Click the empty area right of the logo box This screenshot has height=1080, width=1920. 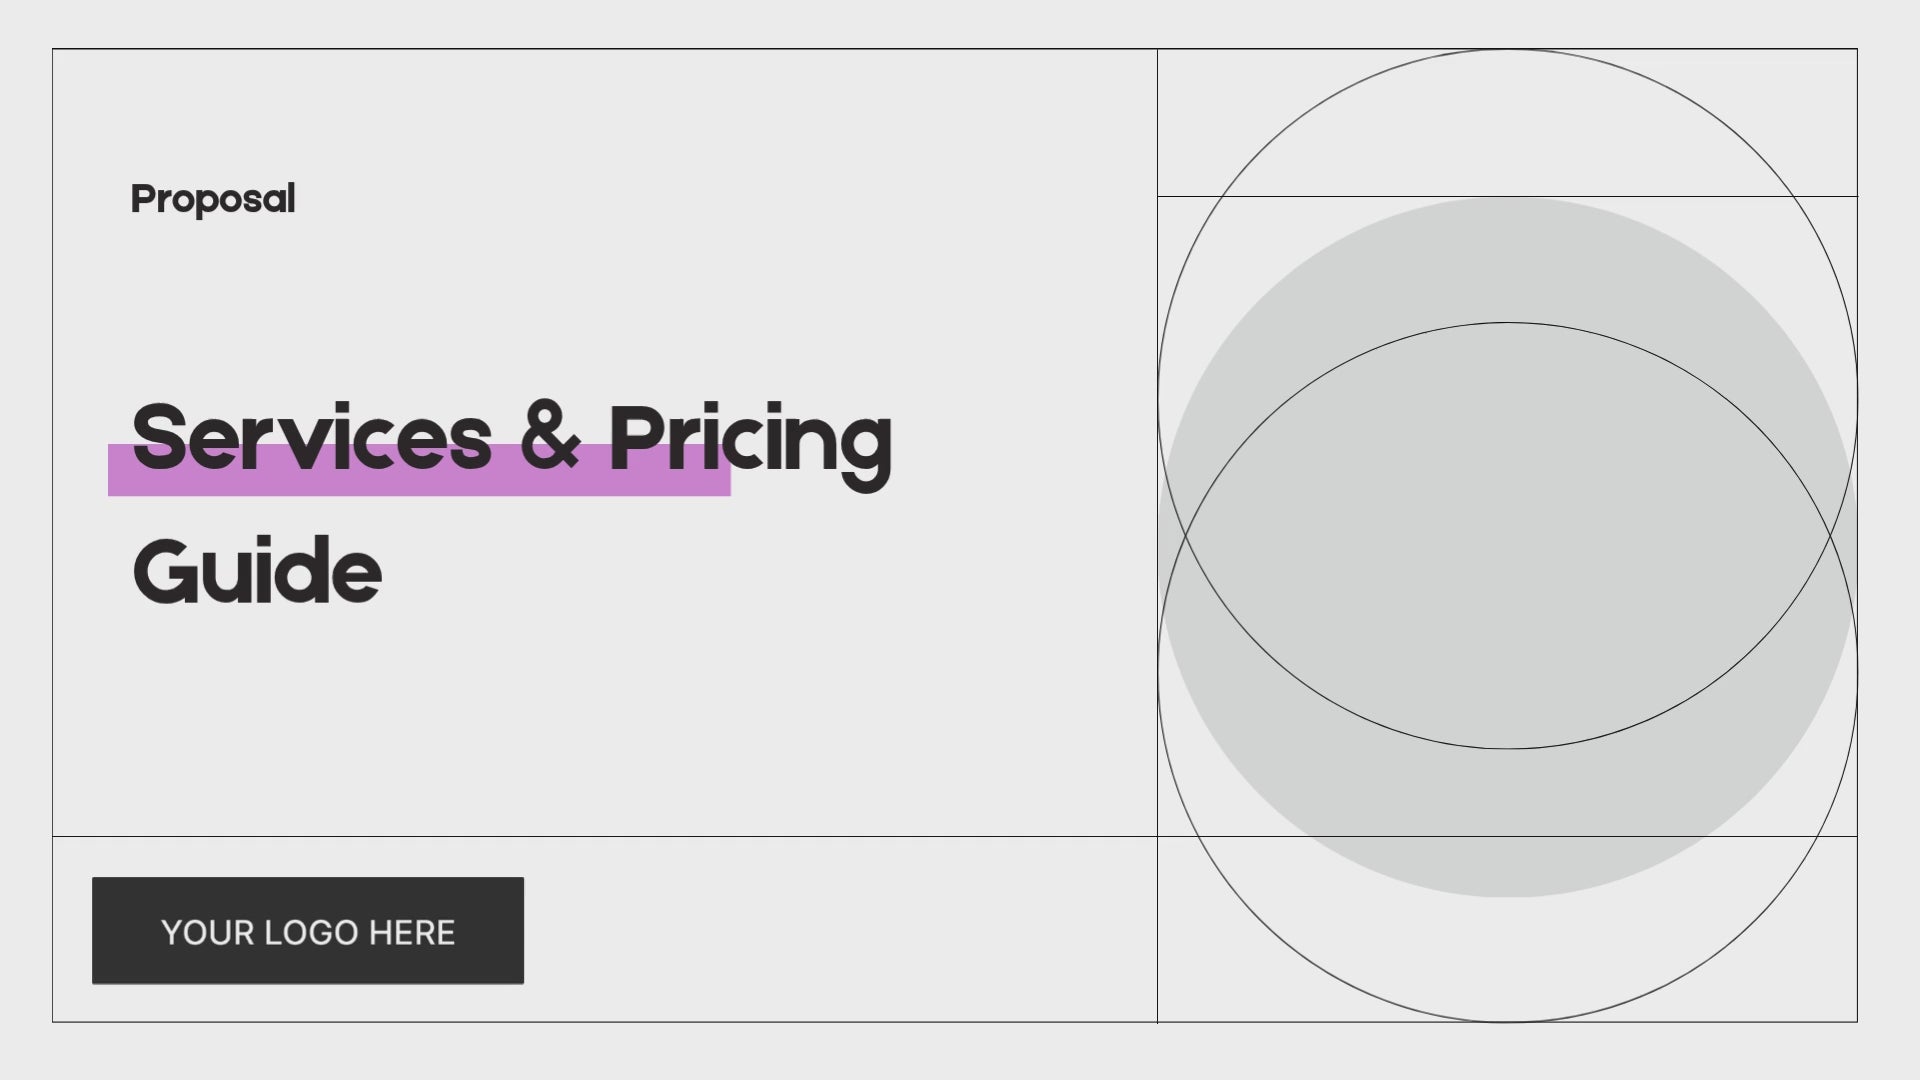pyautogui.click(x=840, y=930)
